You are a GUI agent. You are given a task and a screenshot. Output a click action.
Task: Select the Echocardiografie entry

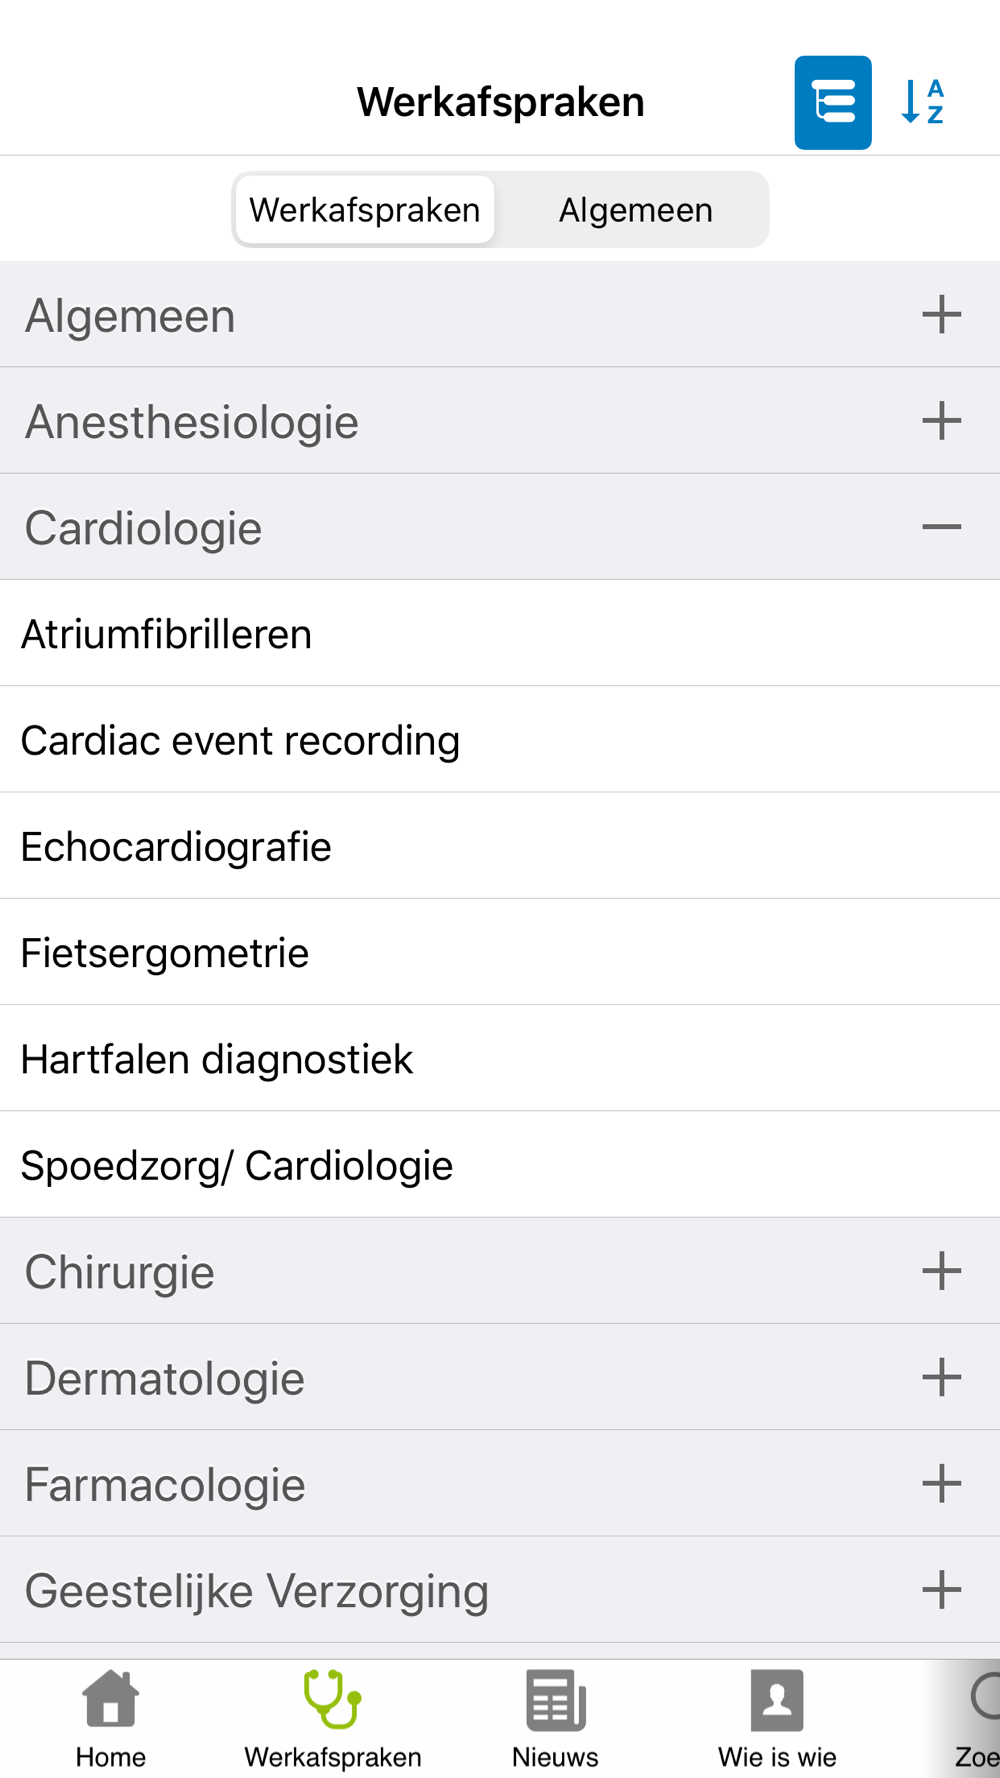point(500,846)
